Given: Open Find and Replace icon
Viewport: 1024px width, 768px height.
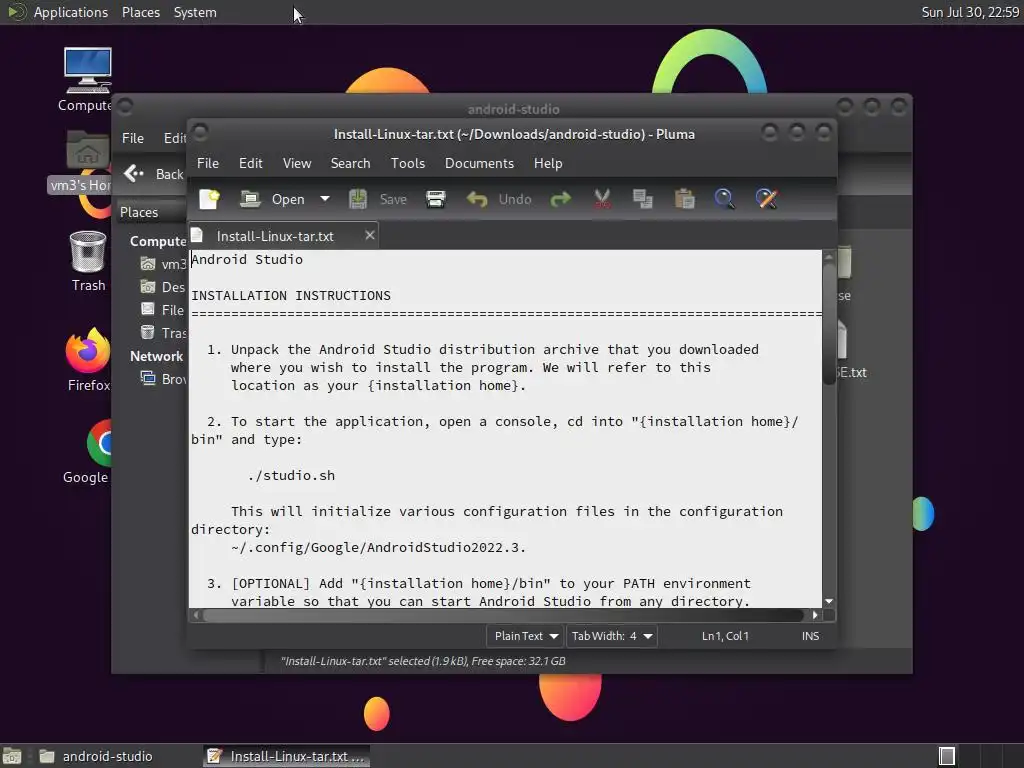Looking at the screenshot, I should (x=767, y=199).
